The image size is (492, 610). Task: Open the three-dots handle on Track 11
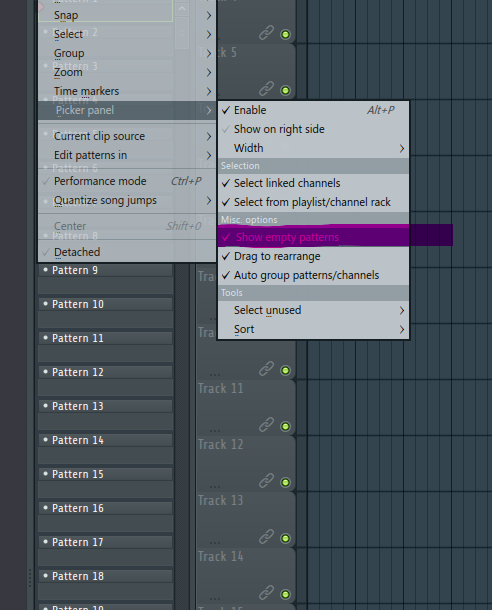215,431
